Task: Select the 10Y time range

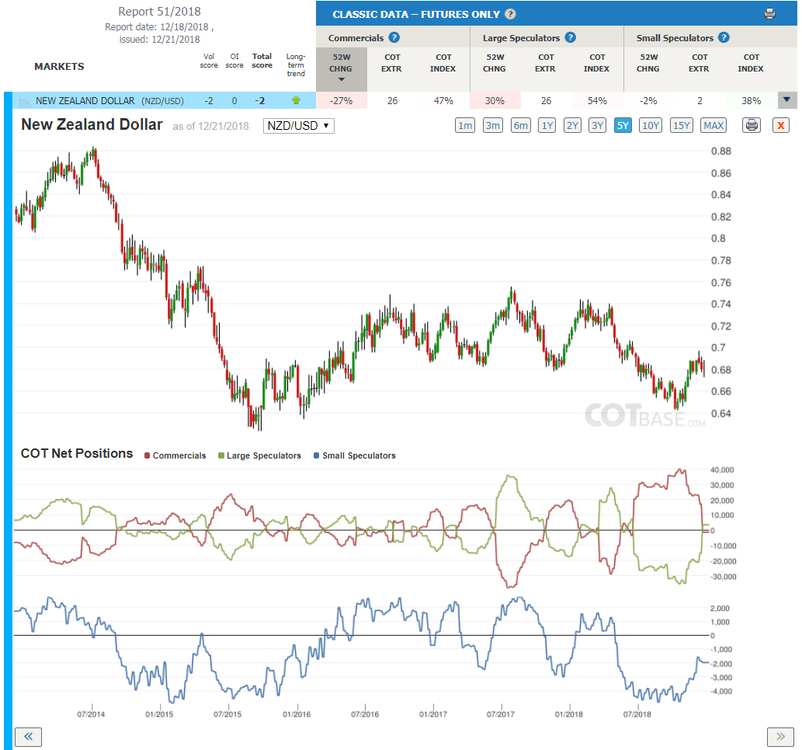Action: click(650, 125)
